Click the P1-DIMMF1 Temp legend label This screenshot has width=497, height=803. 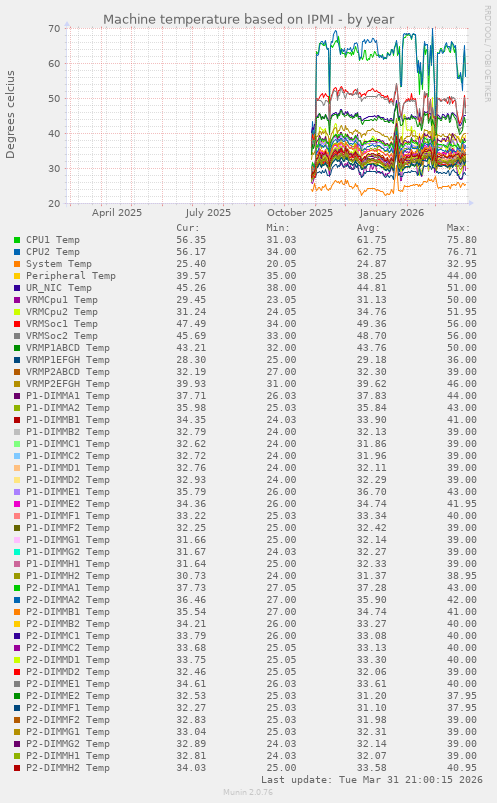[68, 516]
